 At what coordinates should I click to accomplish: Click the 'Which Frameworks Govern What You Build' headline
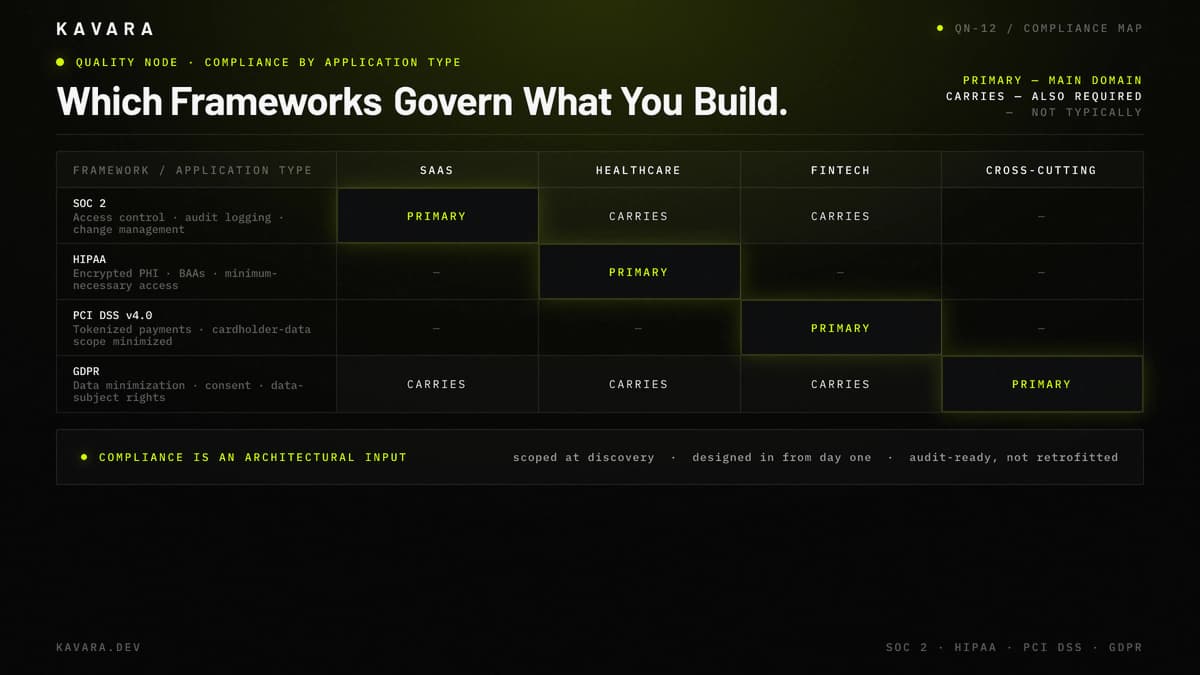(422, 102)
